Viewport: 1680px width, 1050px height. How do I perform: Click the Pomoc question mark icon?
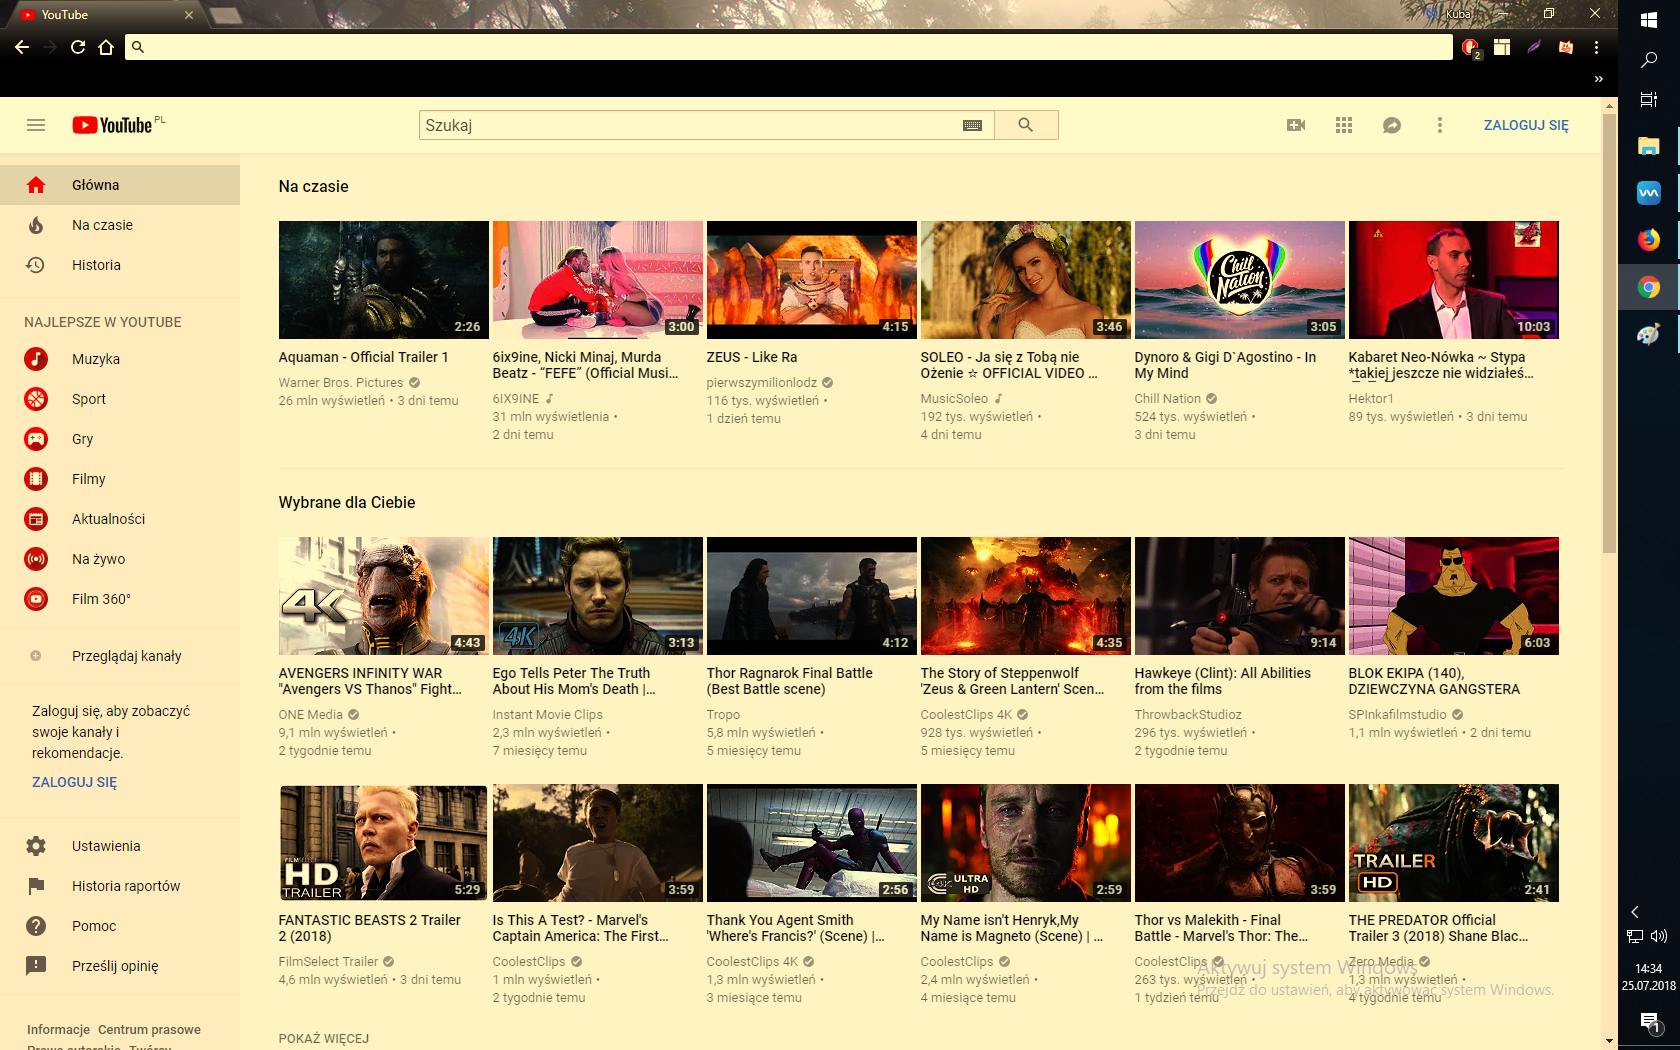pyautogui.click(x=36, y=926)
